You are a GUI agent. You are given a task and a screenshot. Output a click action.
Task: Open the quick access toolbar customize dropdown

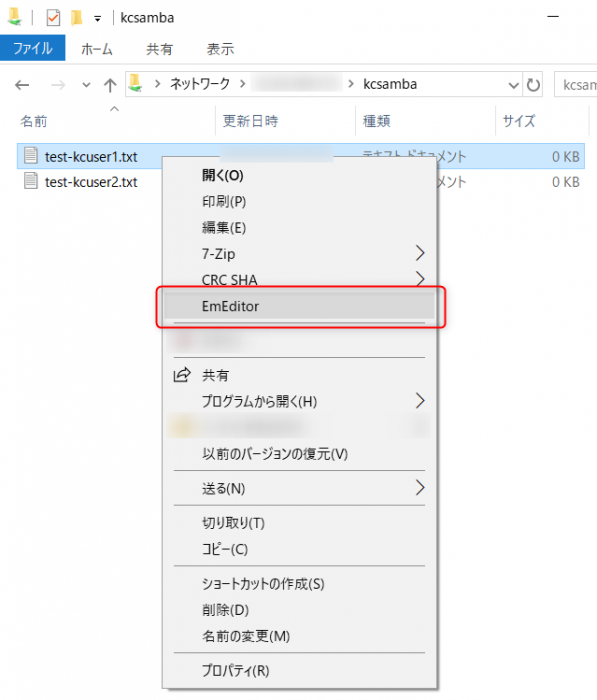pyautogui.click(x=97, y=19)
